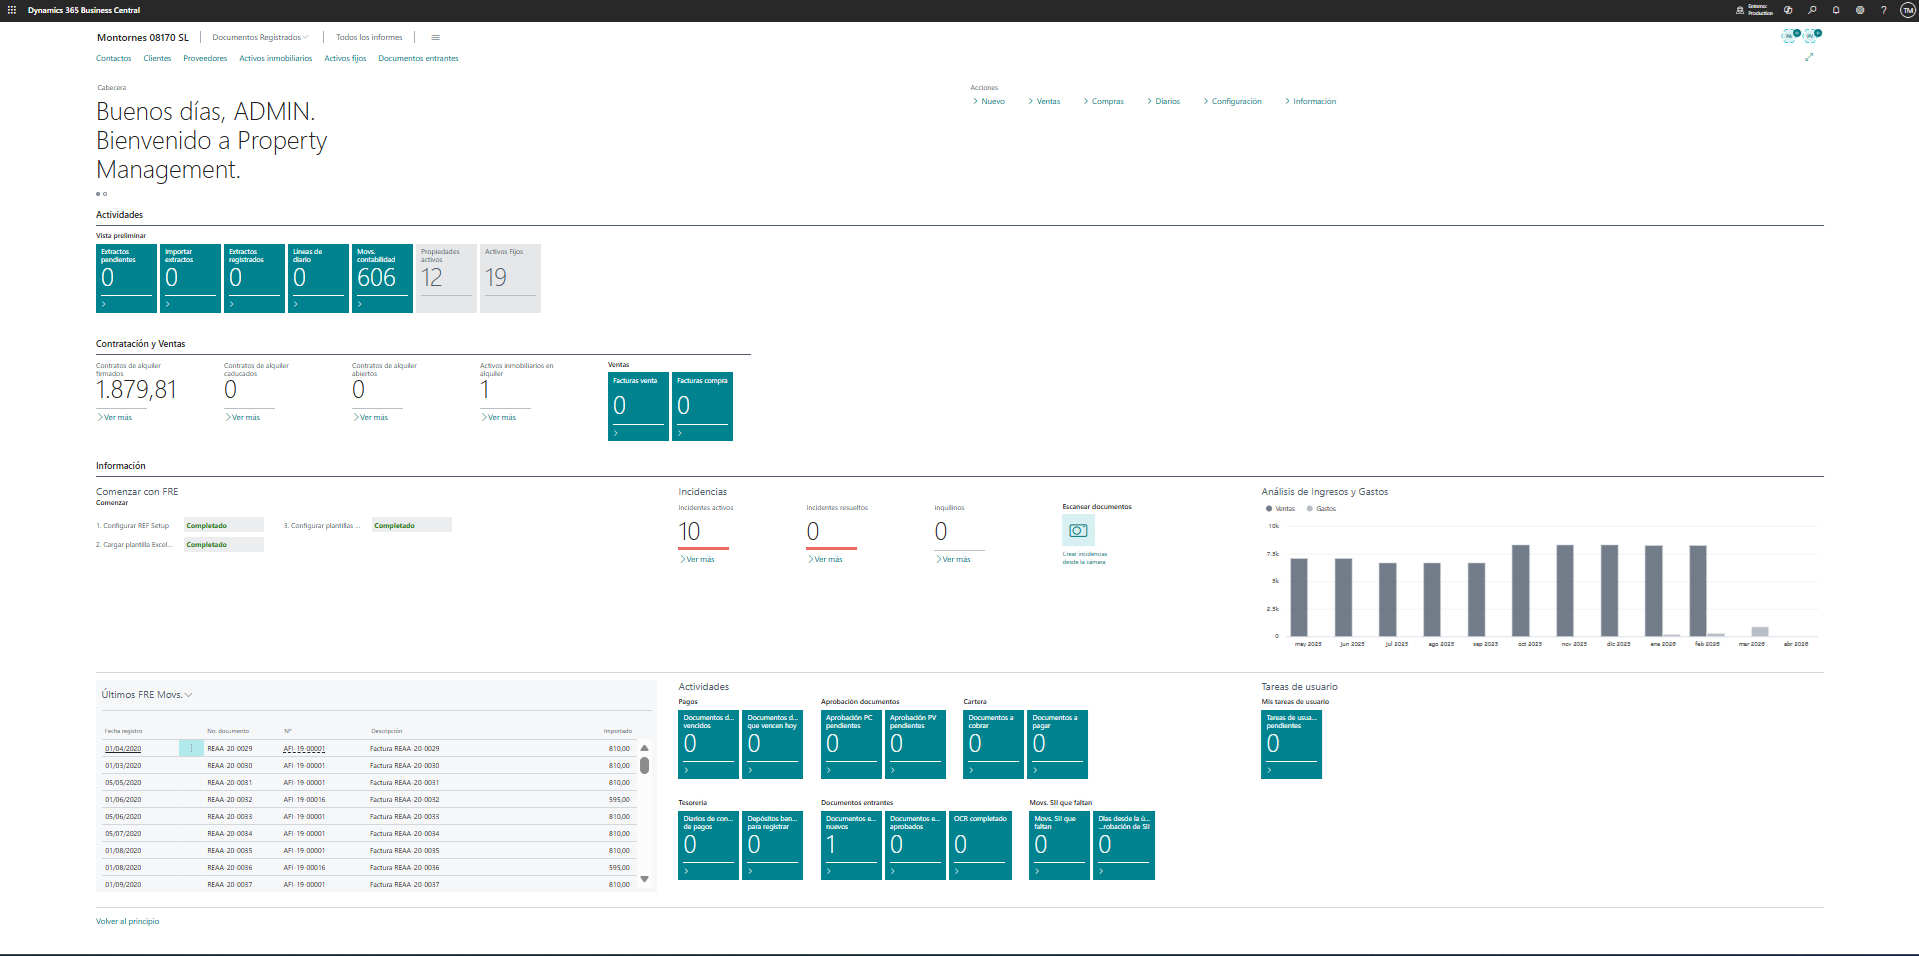Expand the Configuración actions menu
Viewport: 1919px width, 956px height.
(1236, 101)
